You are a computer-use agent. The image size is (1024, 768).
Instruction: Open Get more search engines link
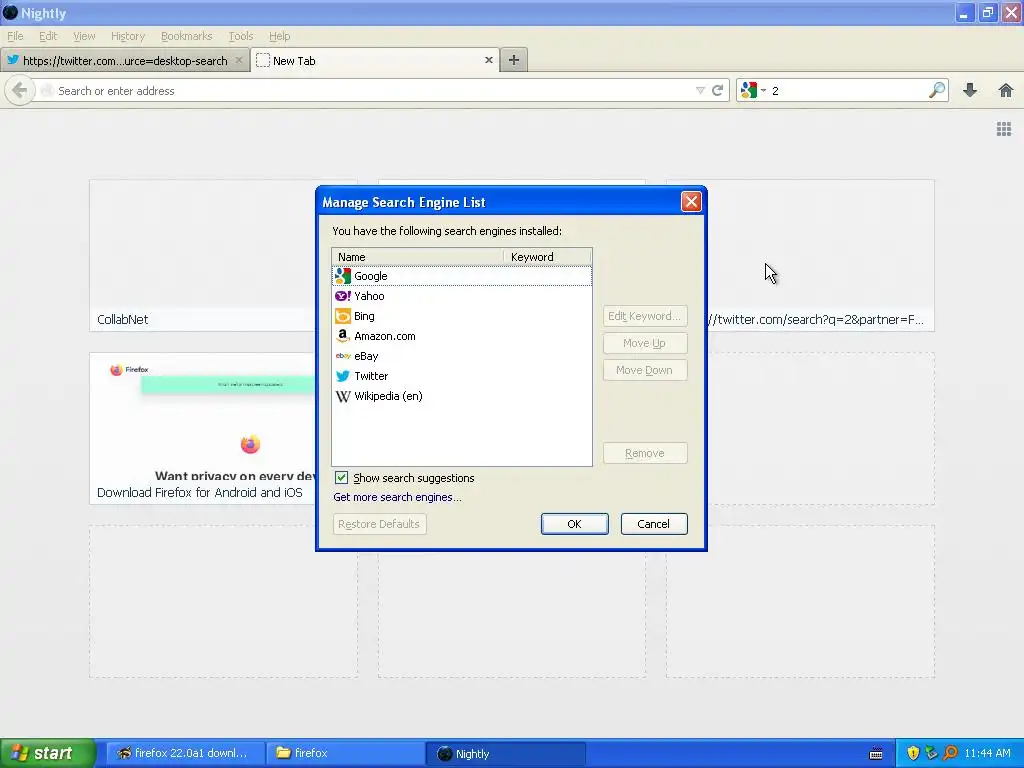point(397,497)
